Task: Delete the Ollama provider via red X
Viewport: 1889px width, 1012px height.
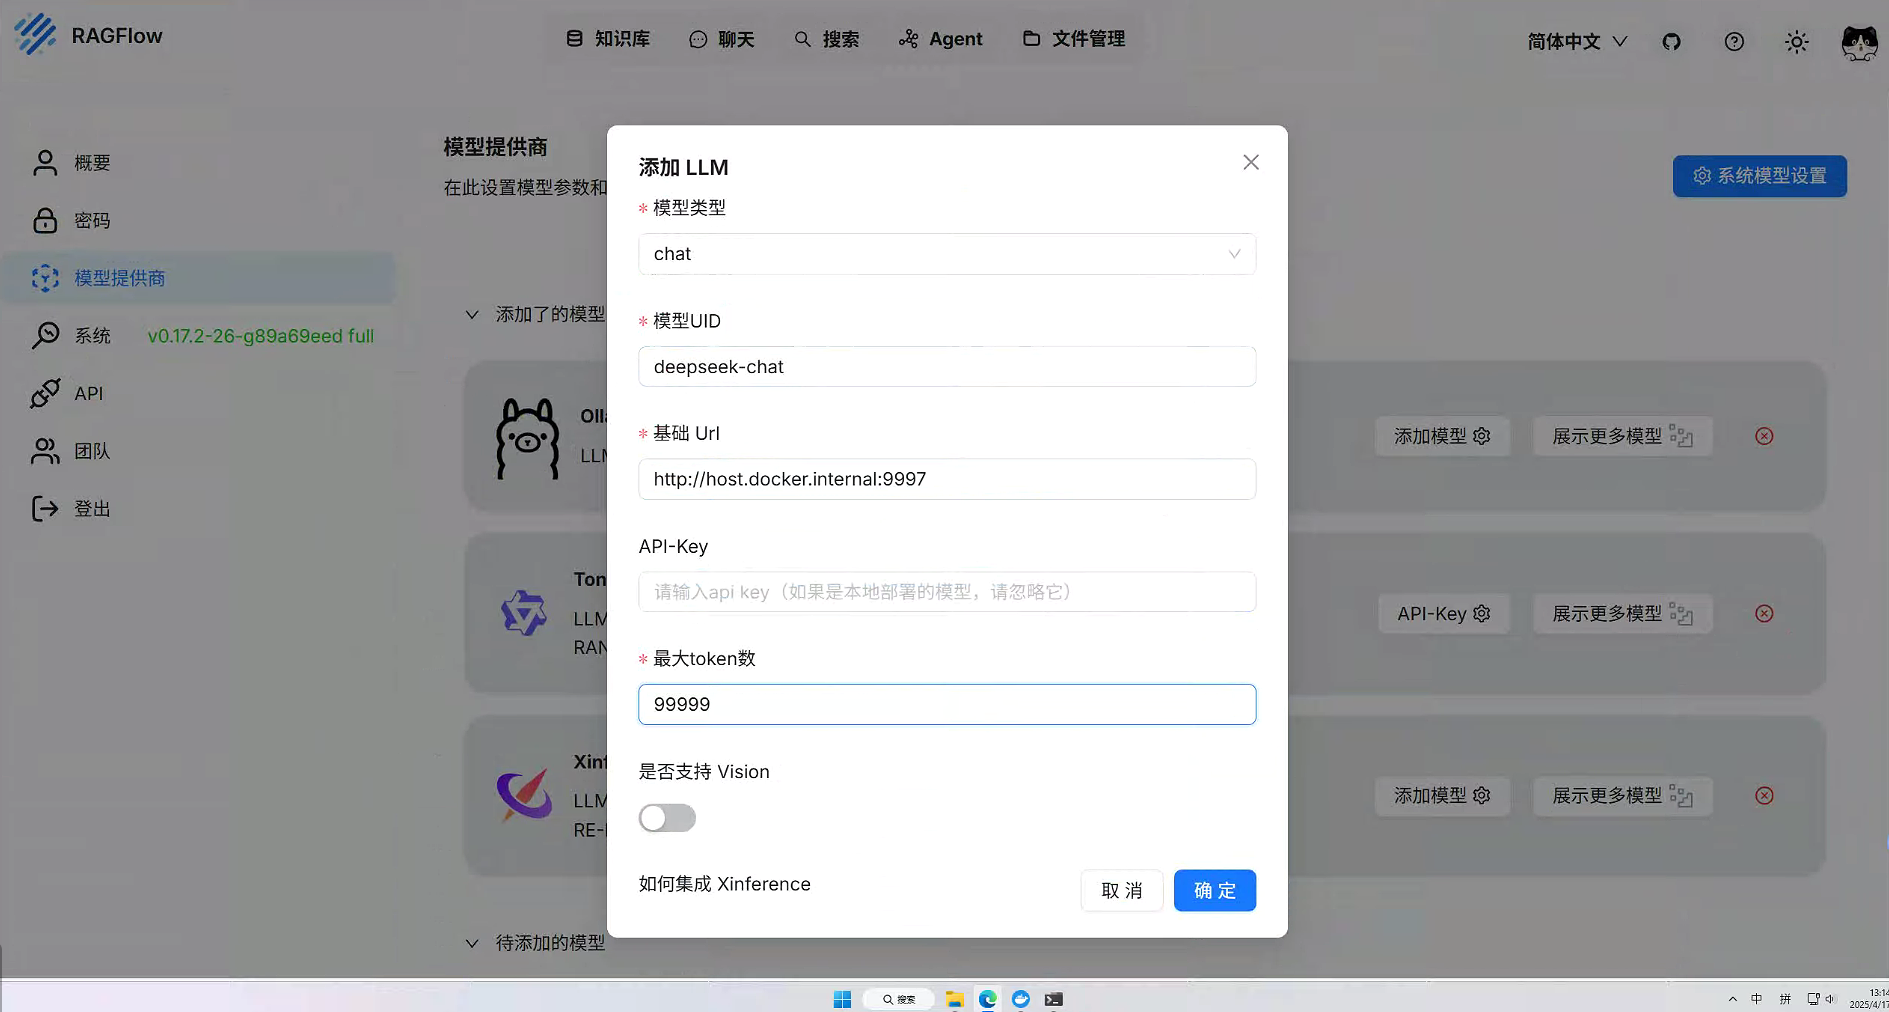Action: click(x=1764, y=436)
